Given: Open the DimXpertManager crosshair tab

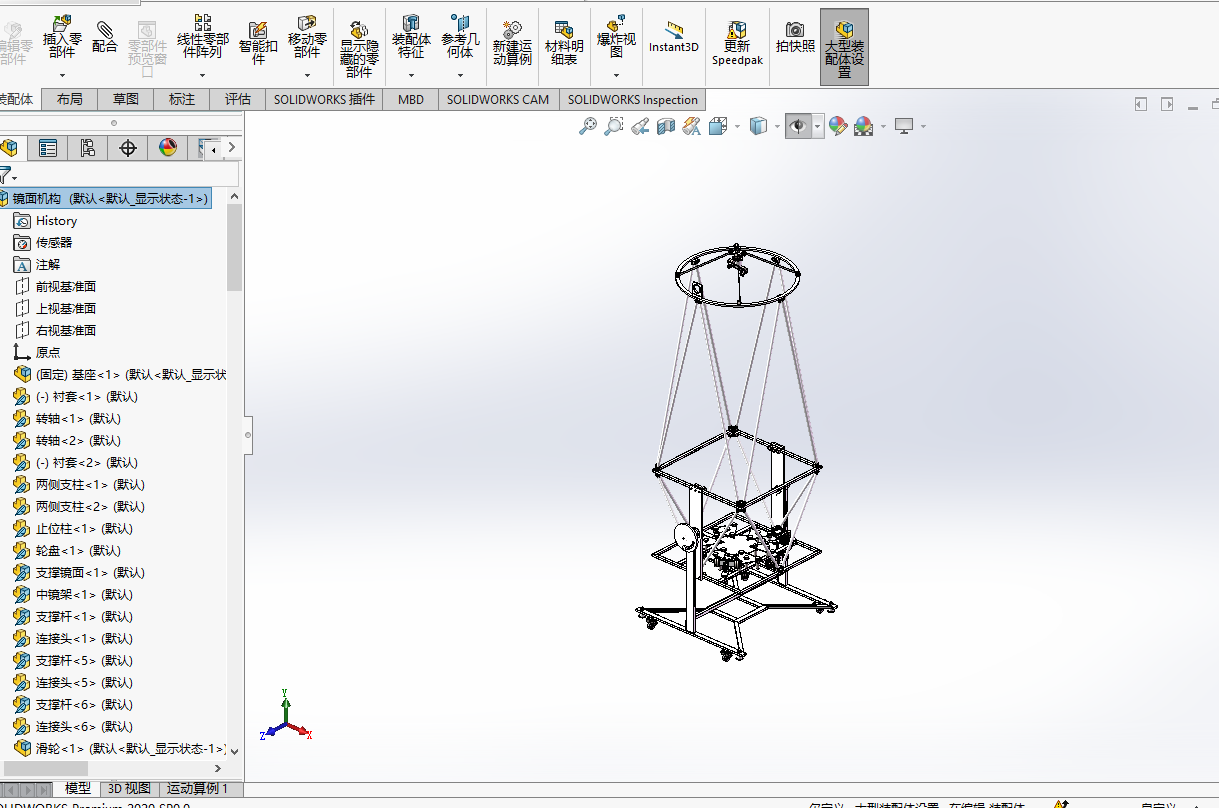Looking at the screenshot, I should pyautogui.click(x=127, y=148).
